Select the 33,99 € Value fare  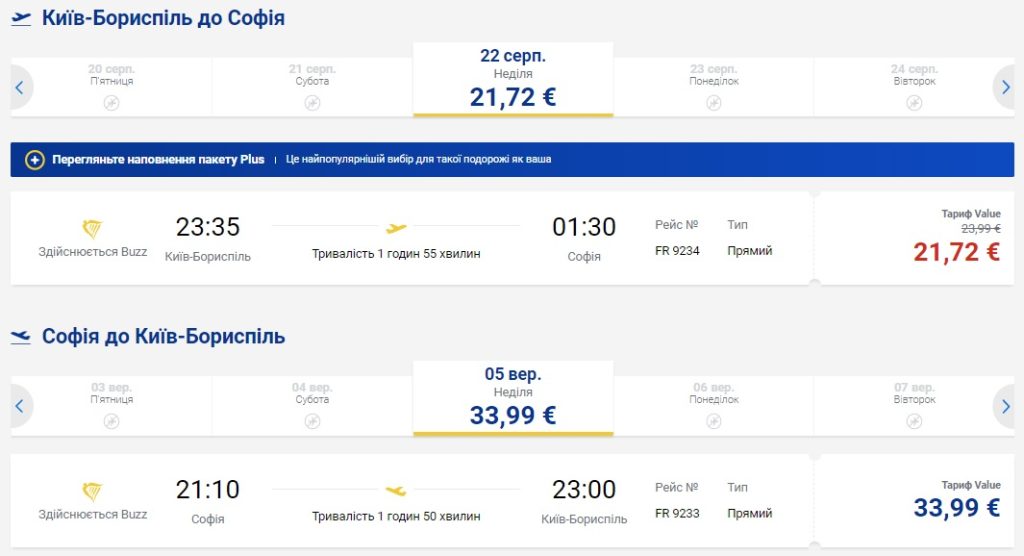pos(956,508)
